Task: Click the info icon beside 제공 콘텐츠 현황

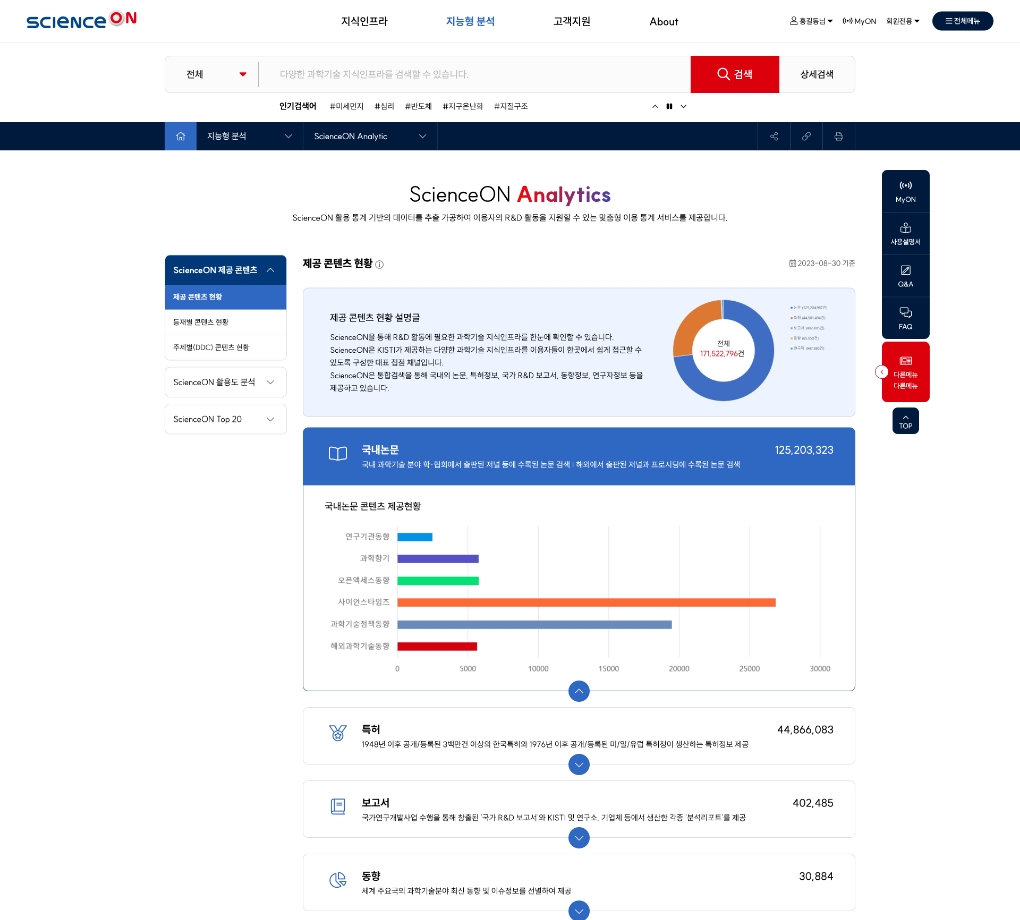Action: [x=379, y=264]
